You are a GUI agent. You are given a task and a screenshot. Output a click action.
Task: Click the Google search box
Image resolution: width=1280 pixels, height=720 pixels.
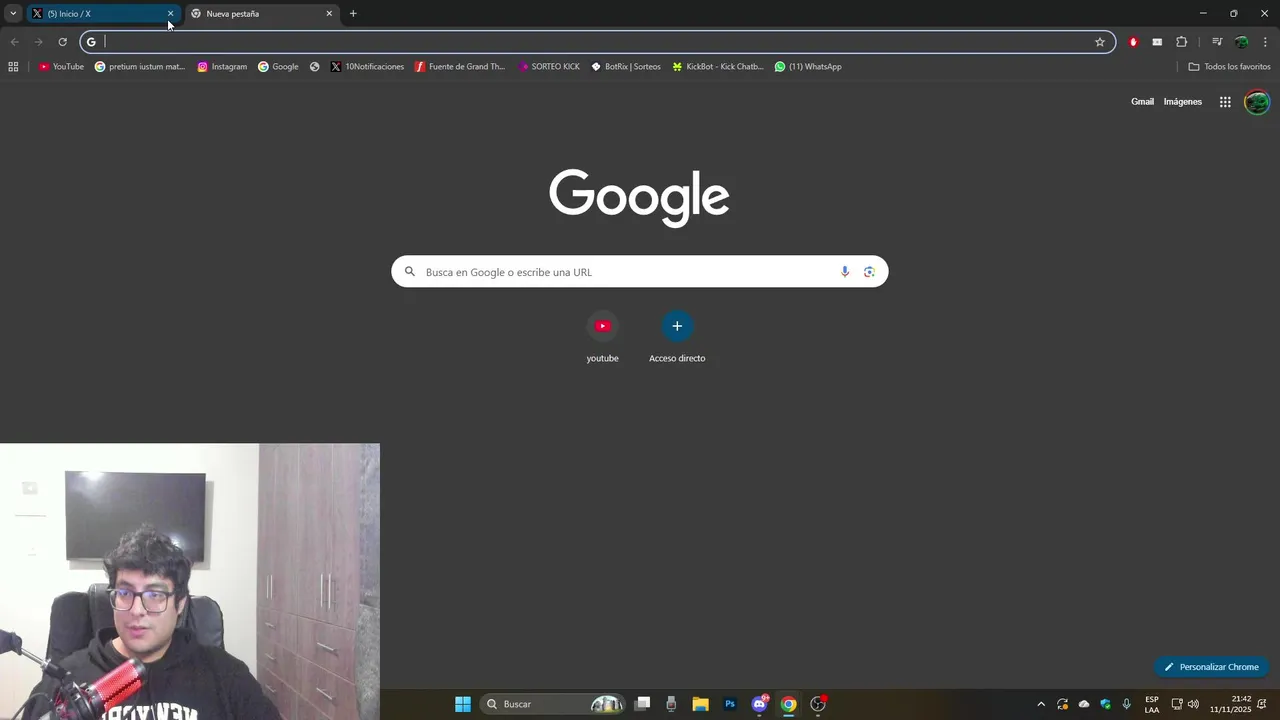pyautogui.click(x=639, y=272)
